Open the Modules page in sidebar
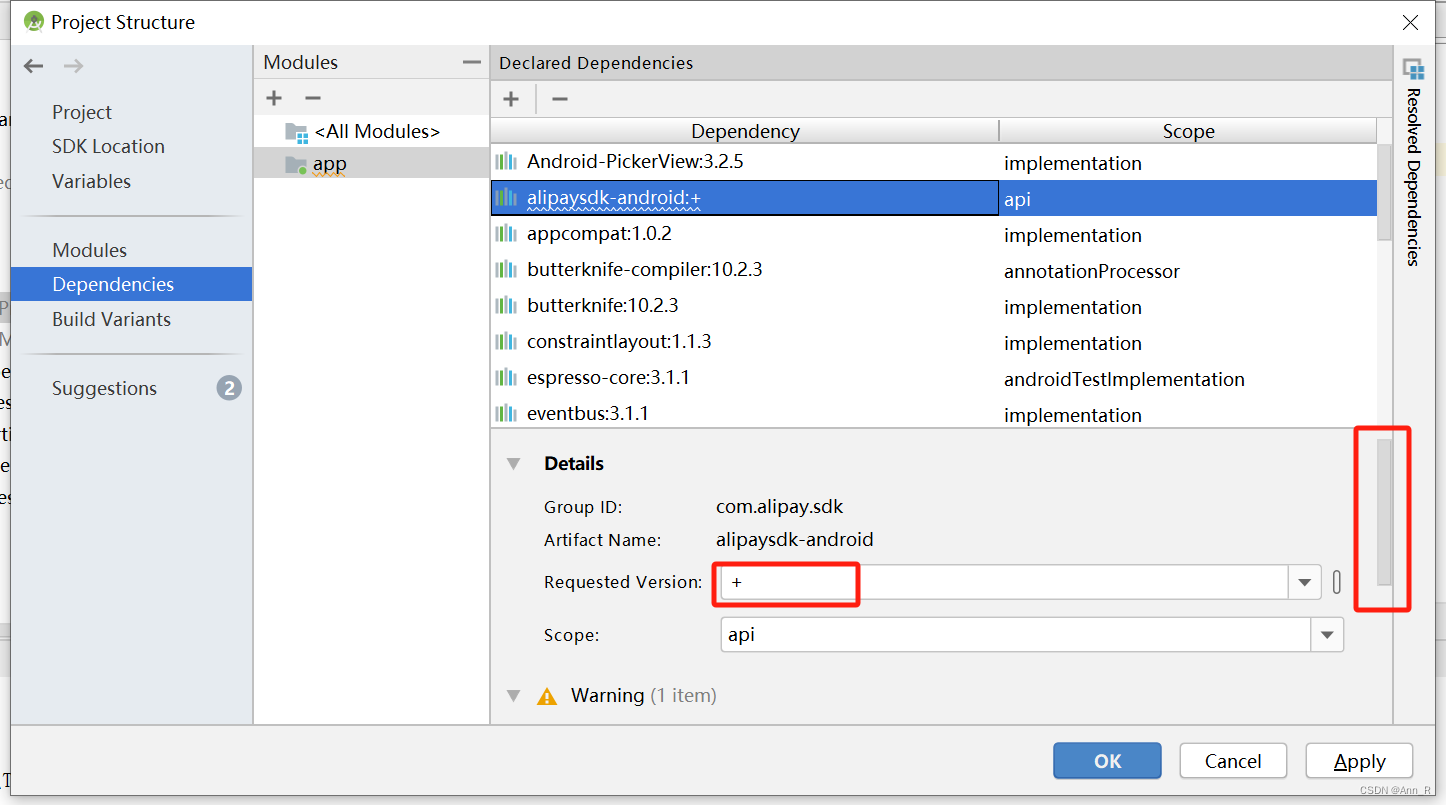Viewport: 1446px width, 805px height. tap(89, 250)
